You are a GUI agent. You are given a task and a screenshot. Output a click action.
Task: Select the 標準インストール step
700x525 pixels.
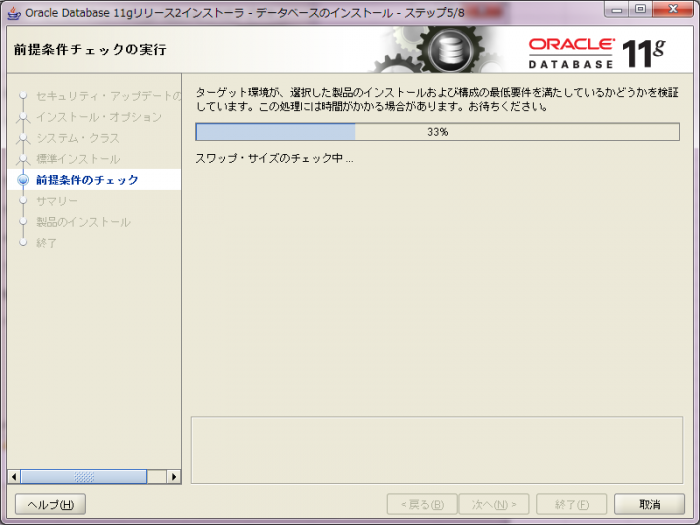[78, 159]
